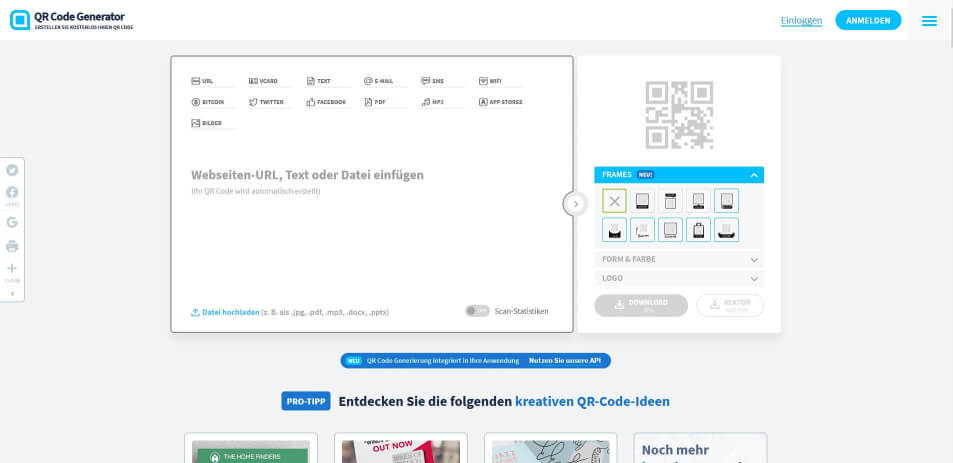Image resolution: width=953 pixels, height=463 pixels.
Task: Click the printer icon in the sidebar
Action: click(12, 246)
